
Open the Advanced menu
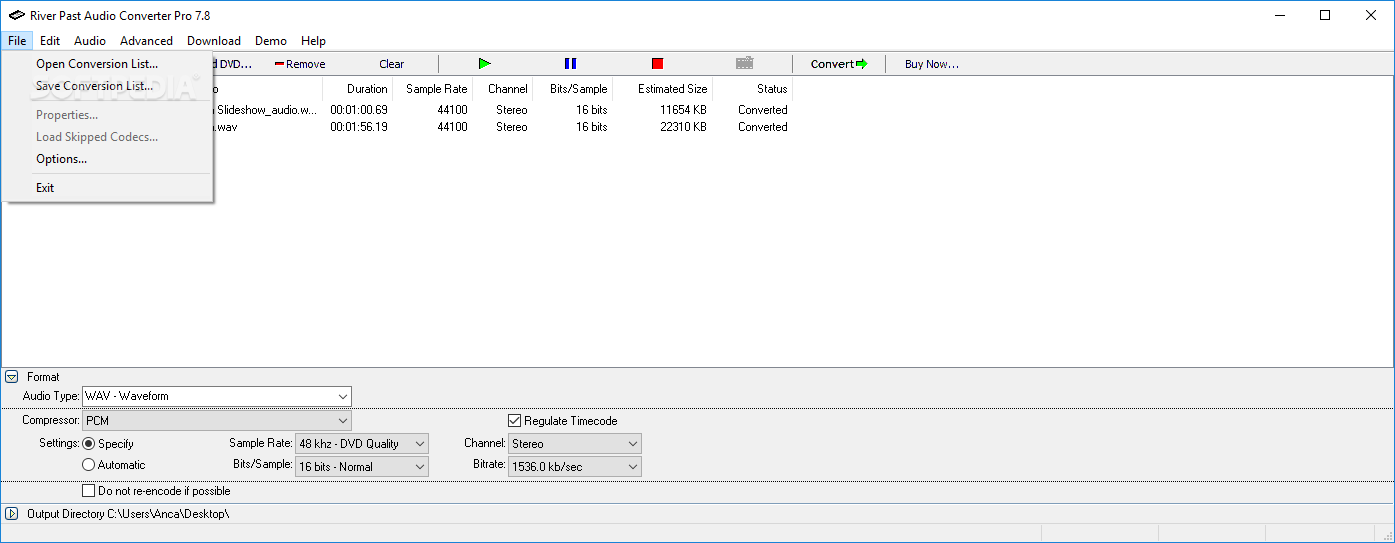[146, 41]
